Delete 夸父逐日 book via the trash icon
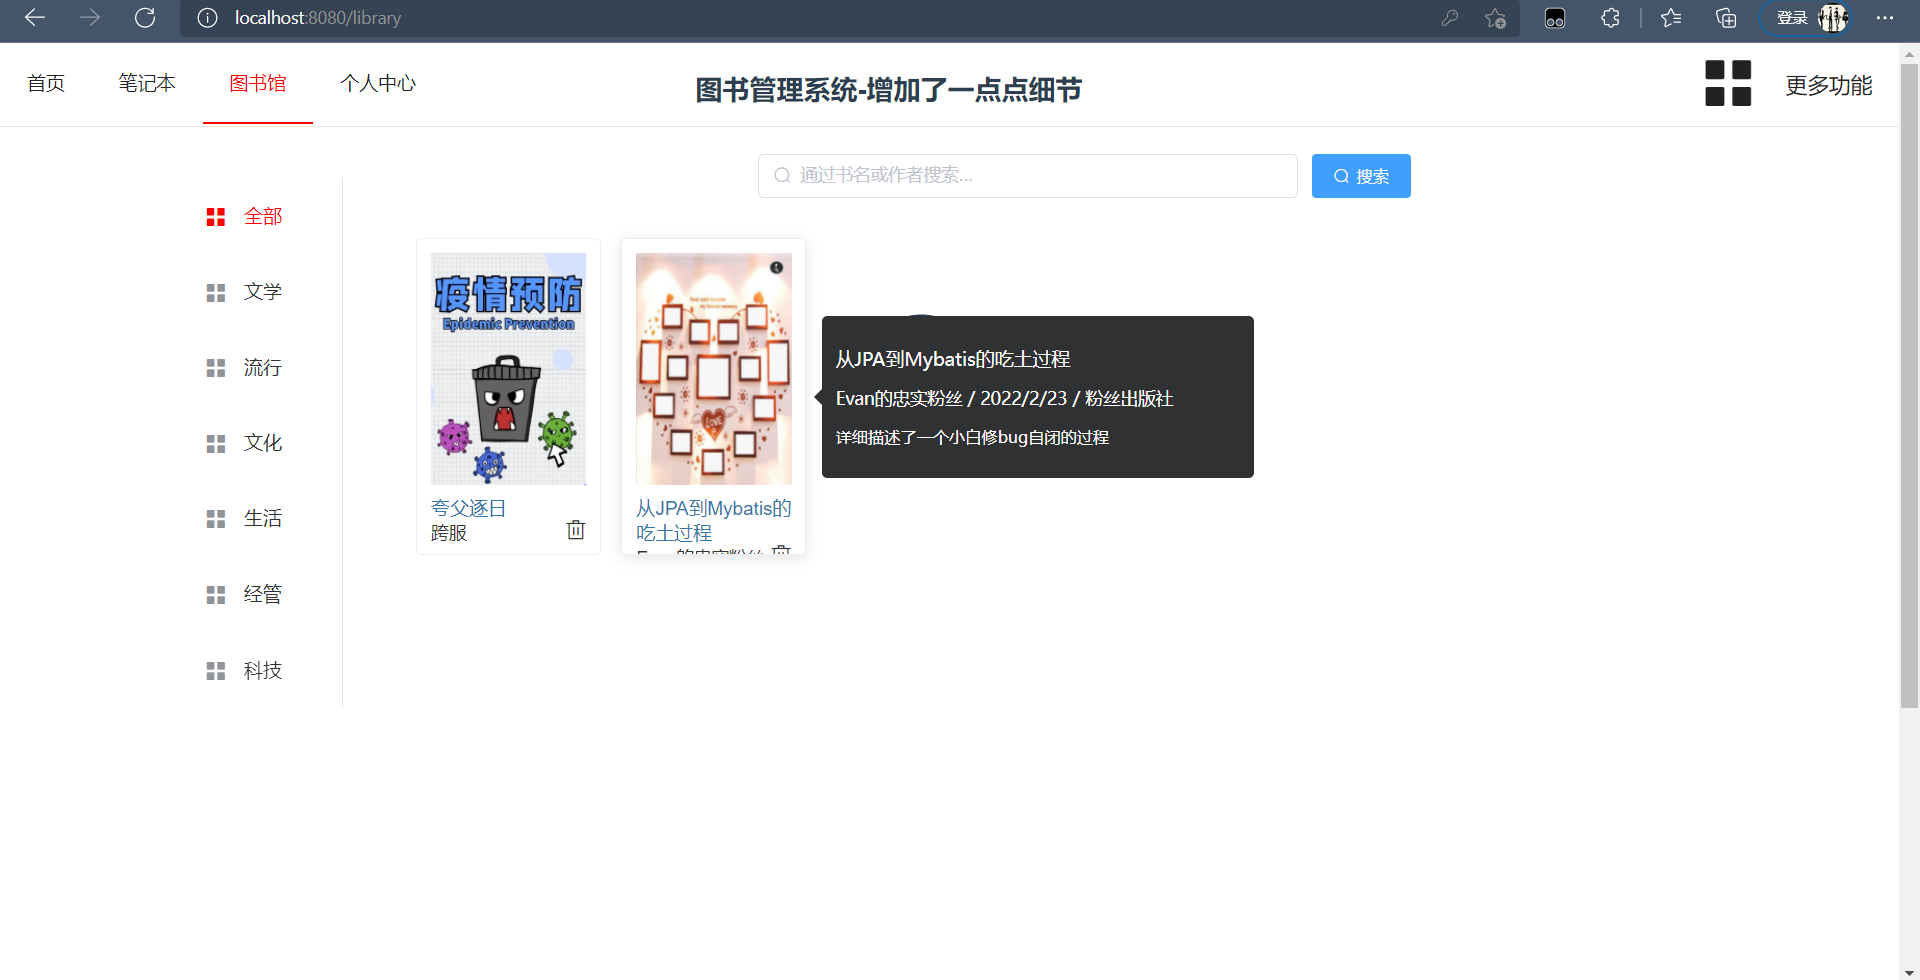Image resolution: width=1920 pixels, height=980 pixels. click(x=575, y=529)
